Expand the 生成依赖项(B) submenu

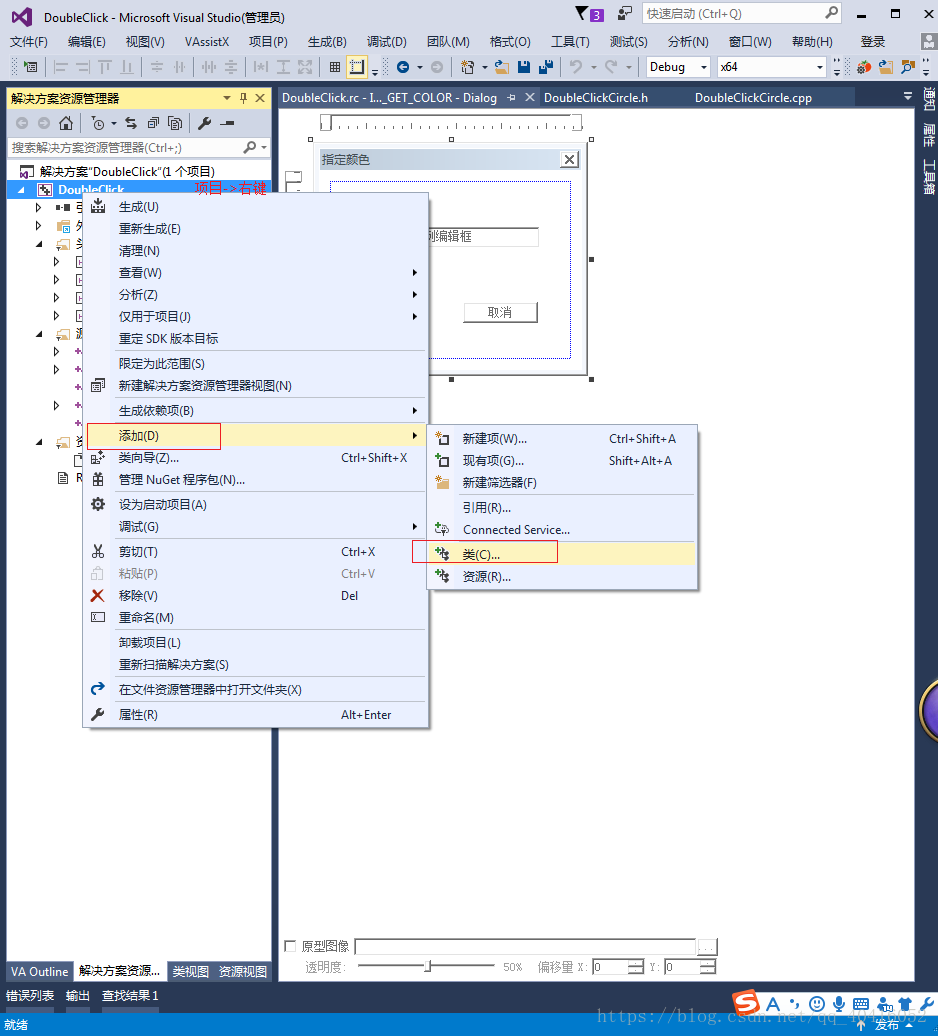(256, 410)
